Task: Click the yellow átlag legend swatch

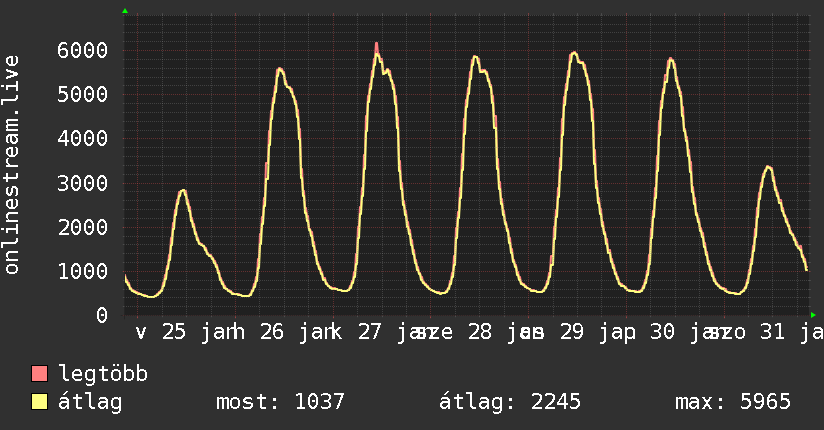Action: click(x=39, y=401)
